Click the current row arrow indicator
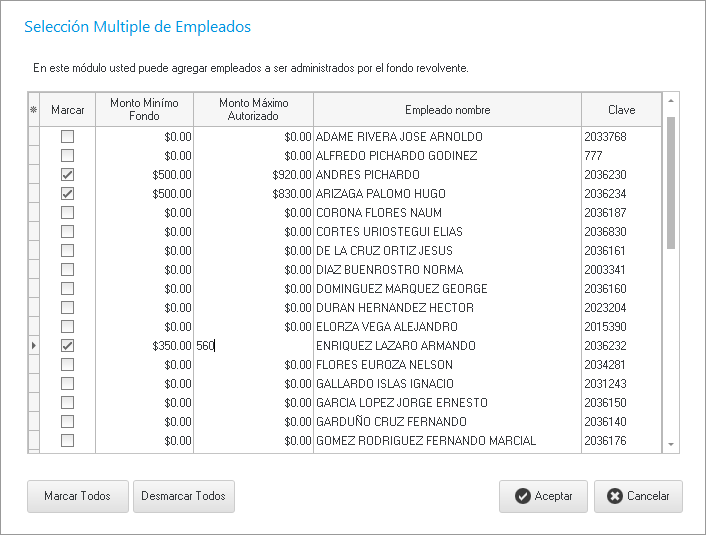This screenshot has width=706, height=535. pos(33,346)
